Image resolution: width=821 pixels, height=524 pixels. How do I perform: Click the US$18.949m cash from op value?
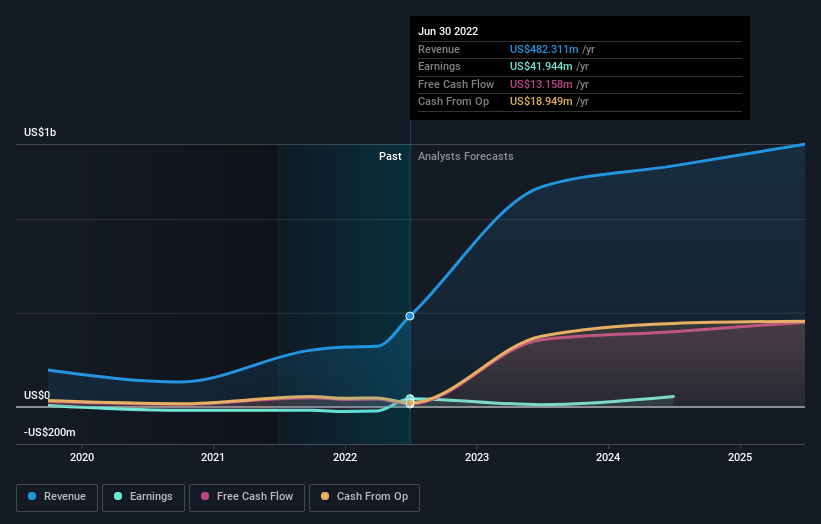541,102
